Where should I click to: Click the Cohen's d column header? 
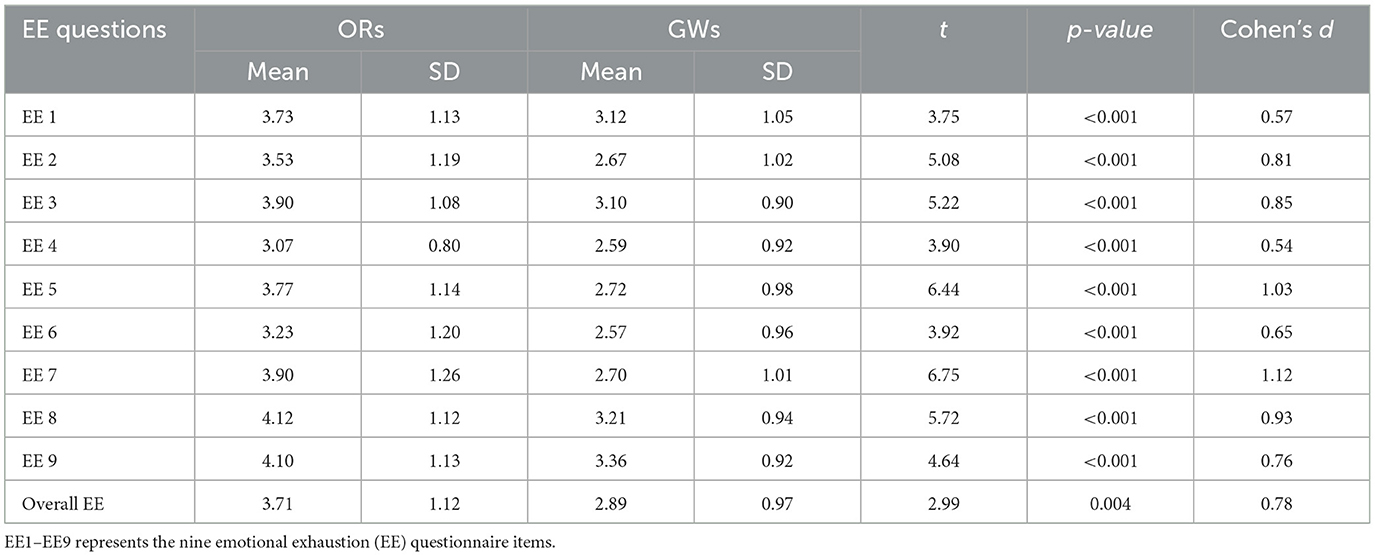point(1281,30)
